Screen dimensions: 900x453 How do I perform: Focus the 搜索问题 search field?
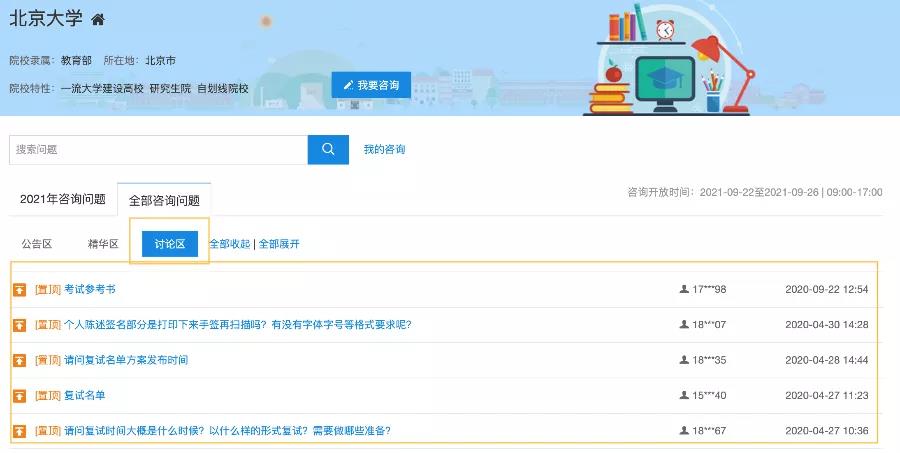point(158,149)
